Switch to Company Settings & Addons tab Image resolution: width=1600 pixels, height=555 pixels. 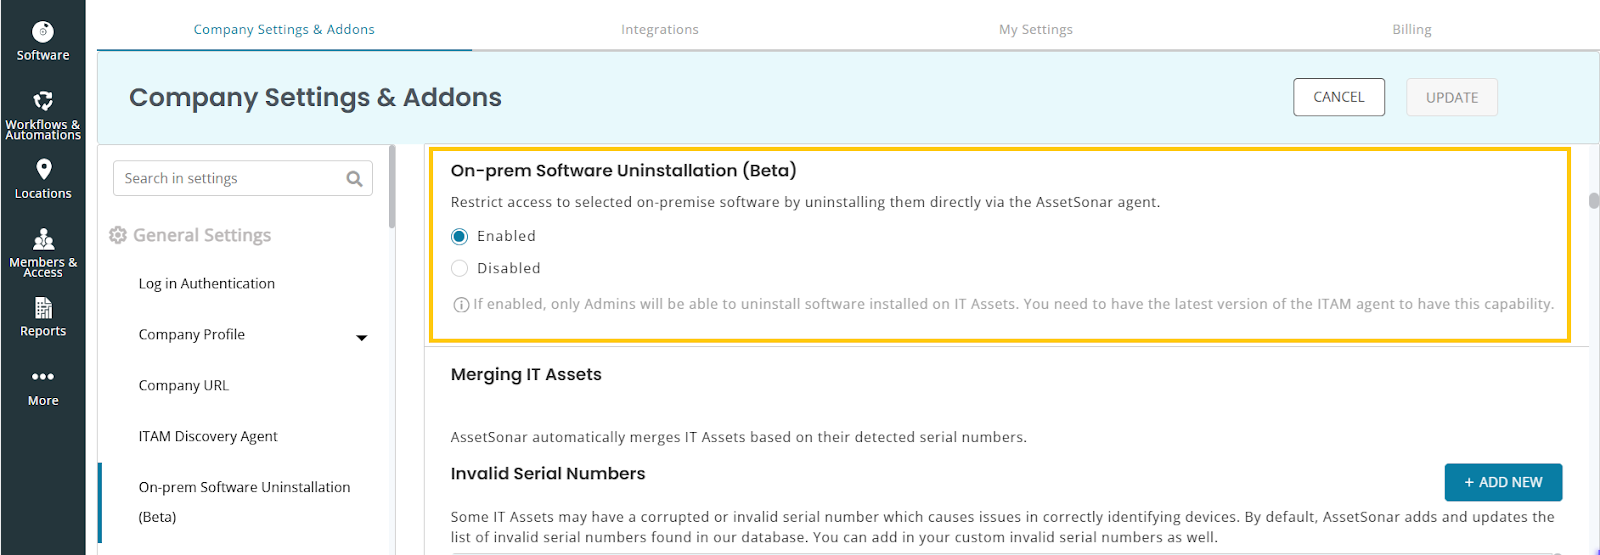pyautogui.click(x=284, y=29)
